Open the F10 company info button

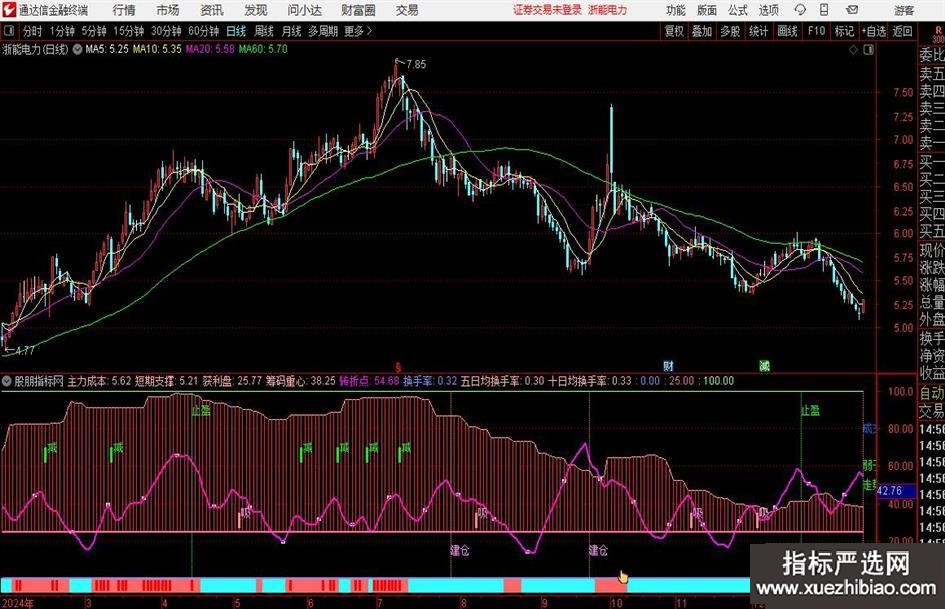coord(816,31)
